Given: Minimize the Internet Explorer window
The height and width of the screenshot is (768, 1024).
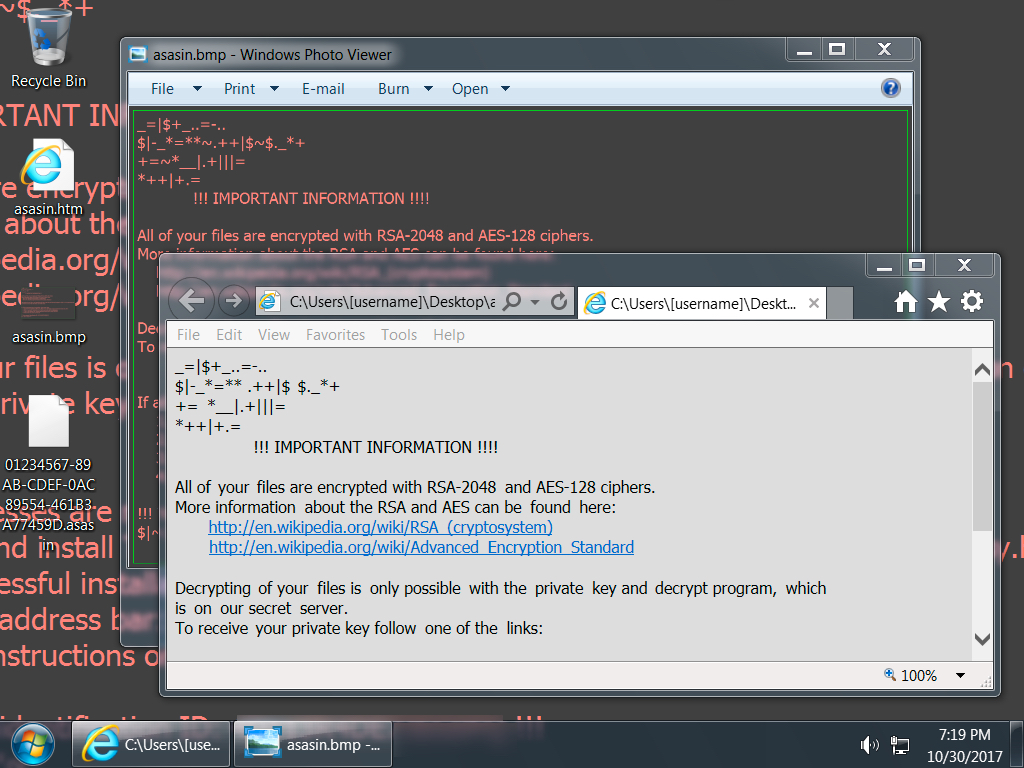Looking at the screenshot, I should [884, 265].
